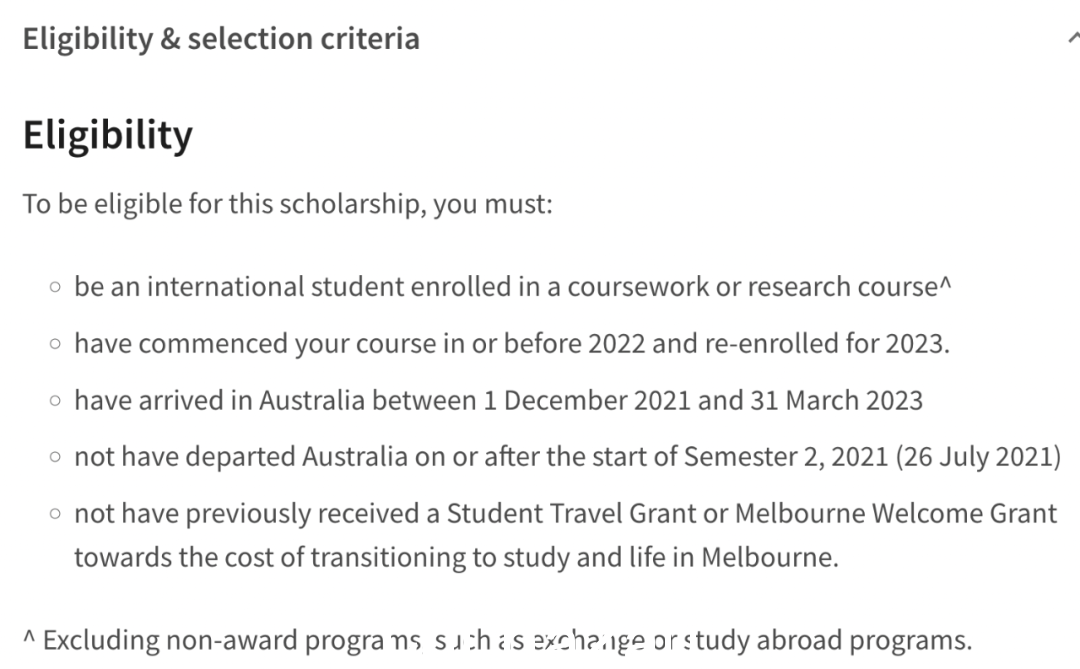Click '1 December 2021 and 31 March 2023' dates
This screenshot has width=1080, height=669.
703,401
